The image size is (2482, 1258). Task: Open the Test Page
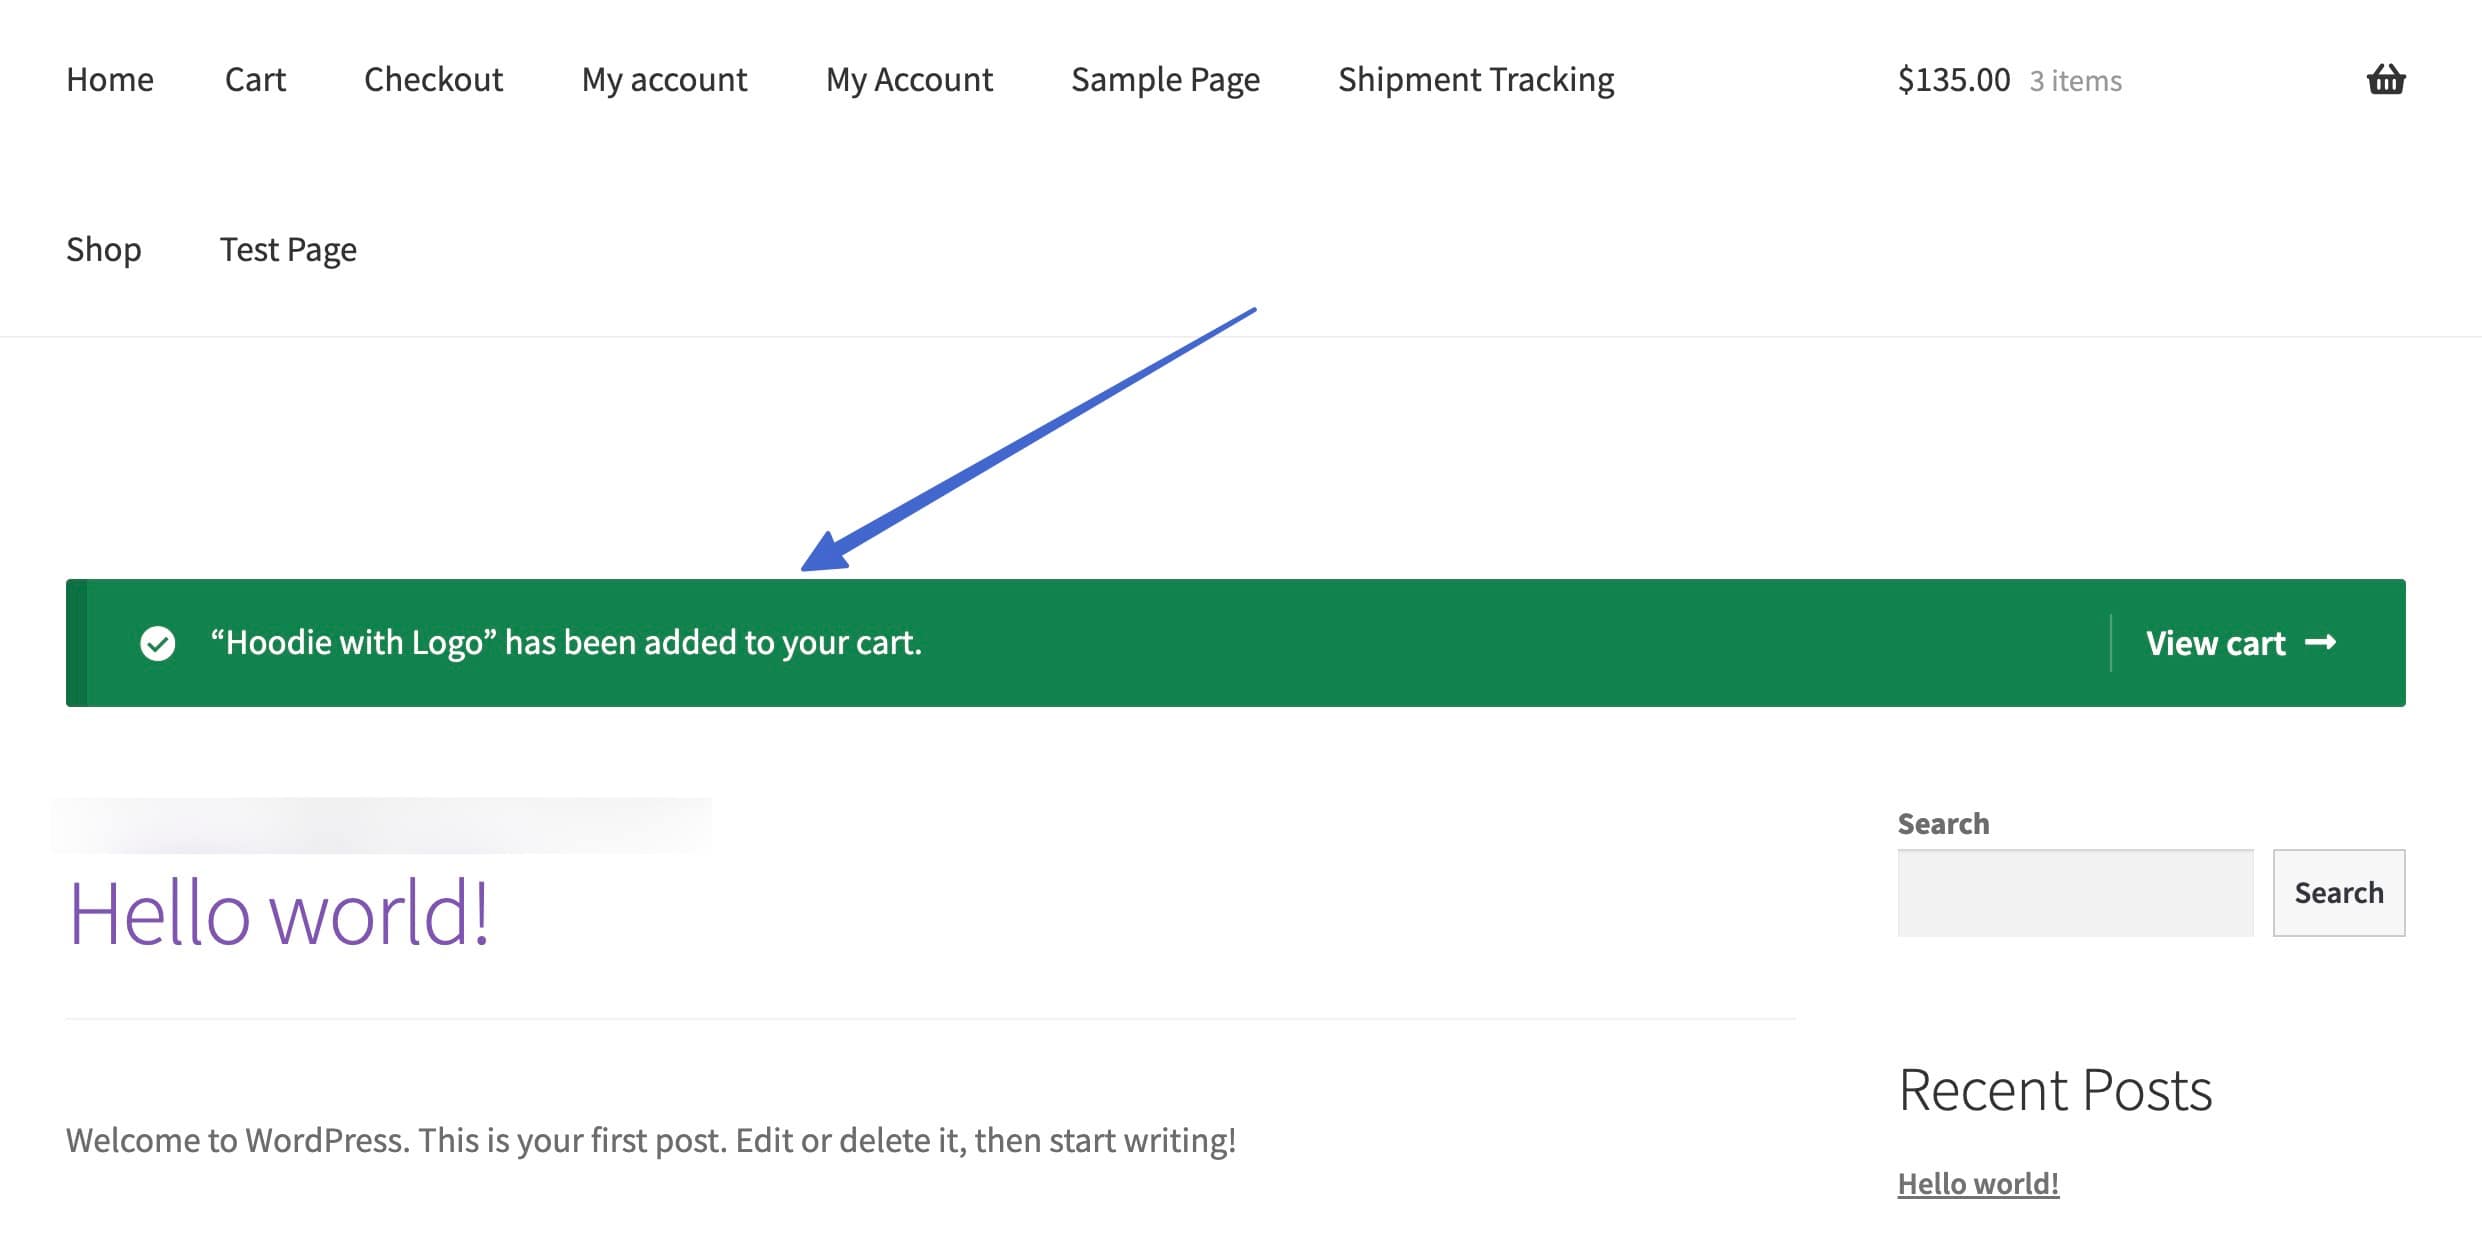coord(287,249)
